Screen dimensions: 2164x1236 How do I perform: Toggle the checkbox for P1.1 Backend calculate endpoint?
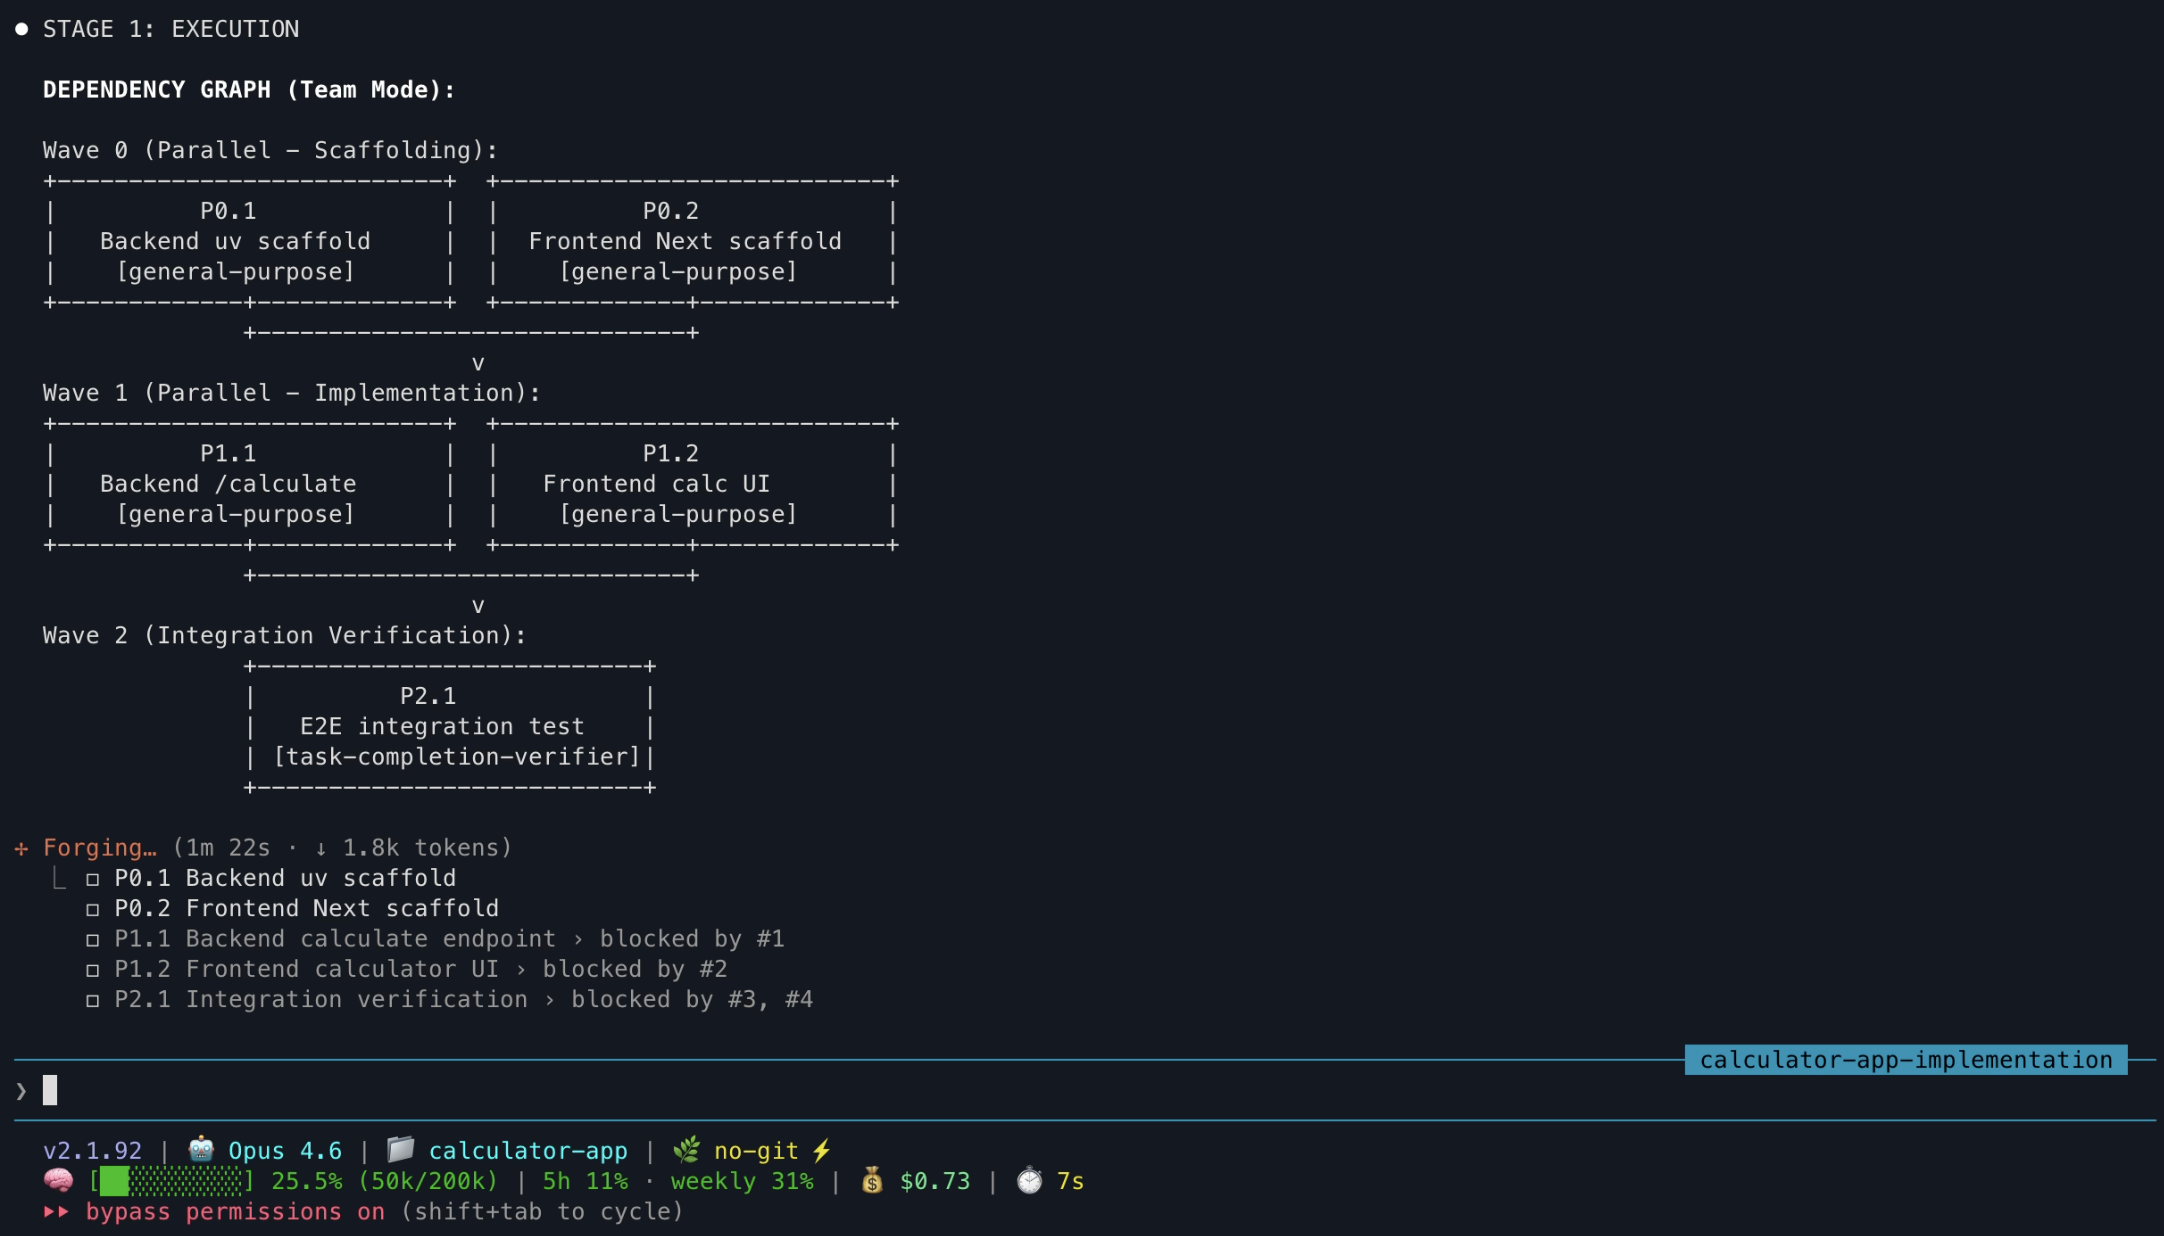[92, 940]
